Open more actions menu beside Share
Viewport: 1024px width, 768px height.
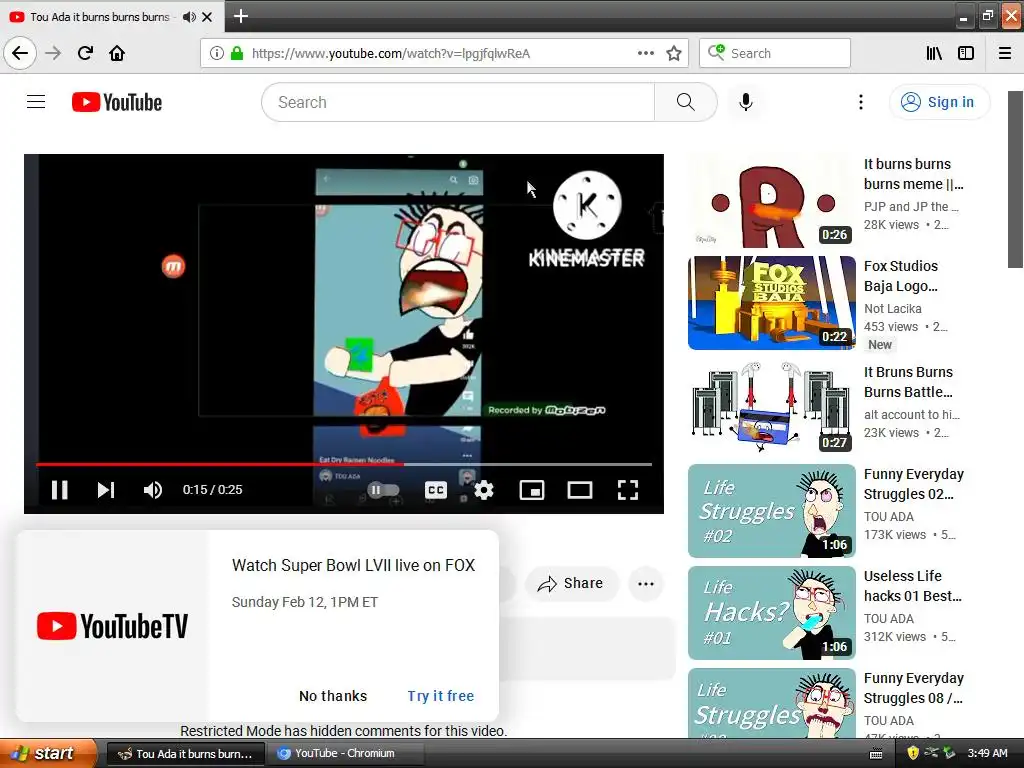pyautogui.click(x=646, y=584)
